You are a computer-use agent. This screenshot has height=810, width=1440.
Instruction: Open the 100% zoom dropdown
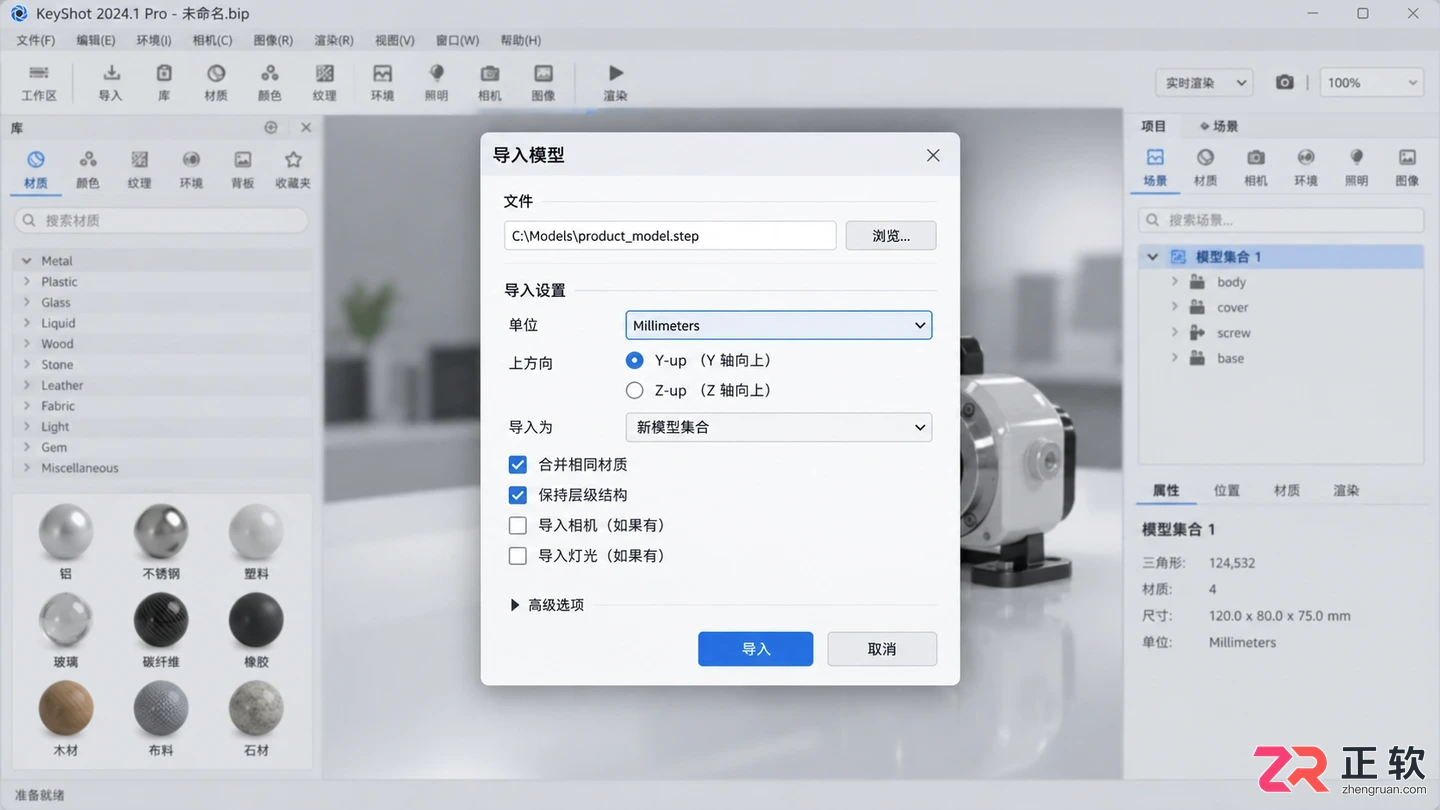(x=1371, y=83)
